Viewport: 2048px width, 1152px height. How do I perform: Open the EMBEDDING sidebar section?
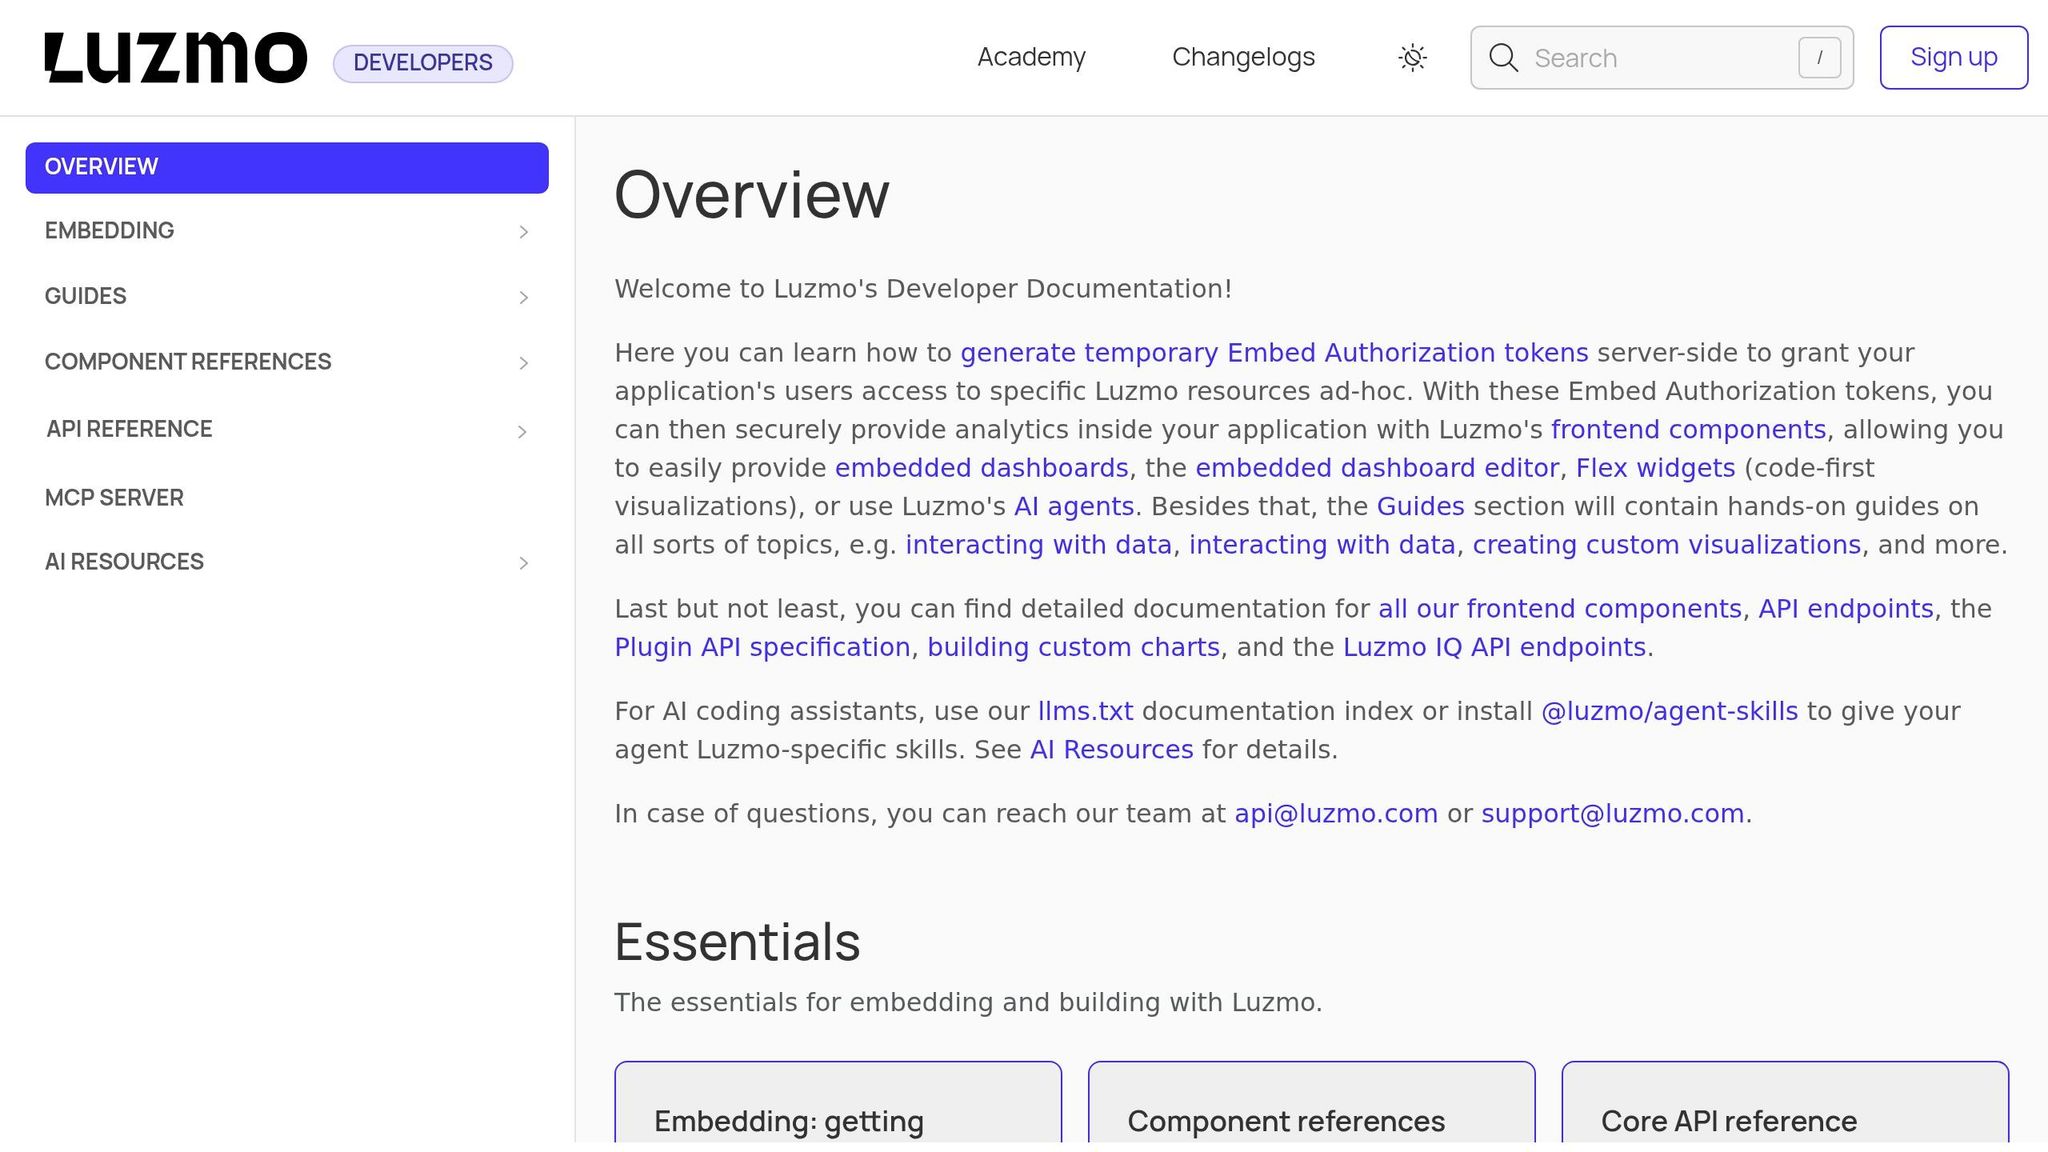(287, 231)
